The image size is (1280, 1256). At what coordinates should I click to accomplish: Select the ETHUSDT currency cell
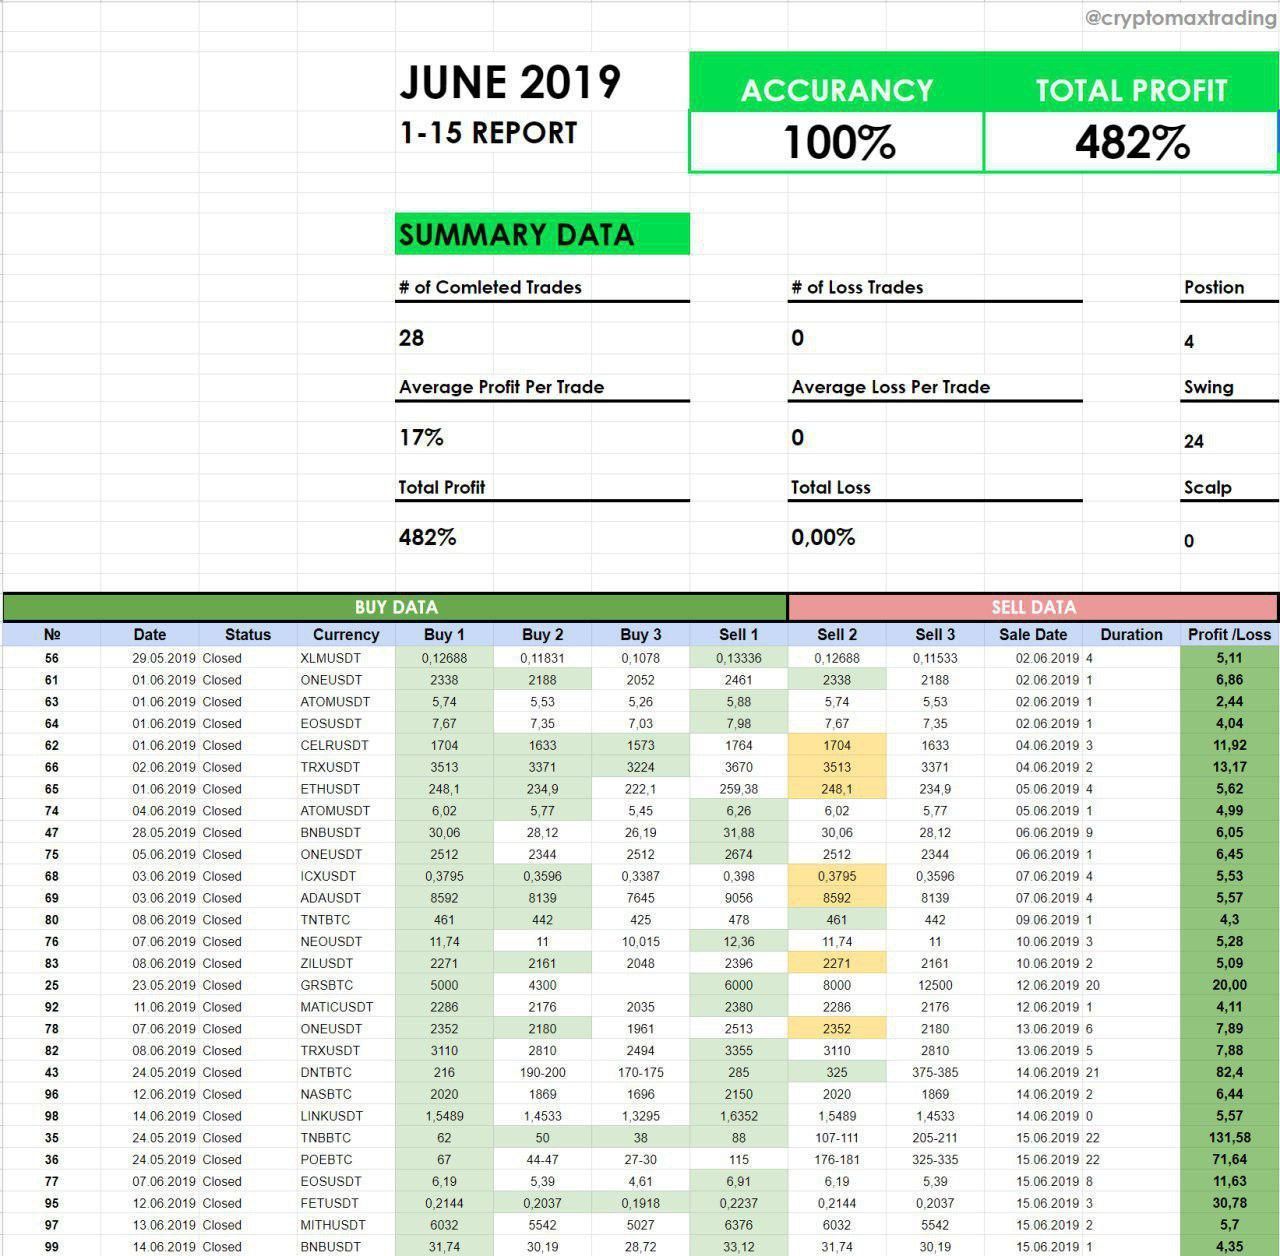click(x=346, y=789)
